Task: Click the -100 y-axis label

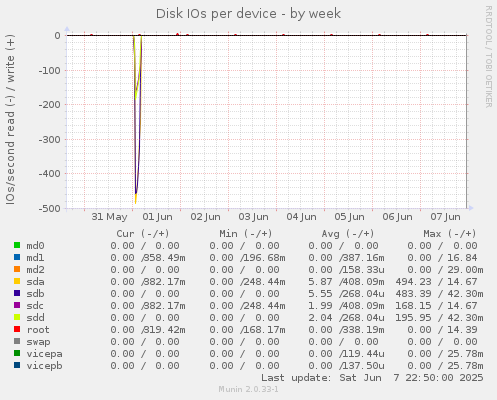Action: click(x=50, y=70)
